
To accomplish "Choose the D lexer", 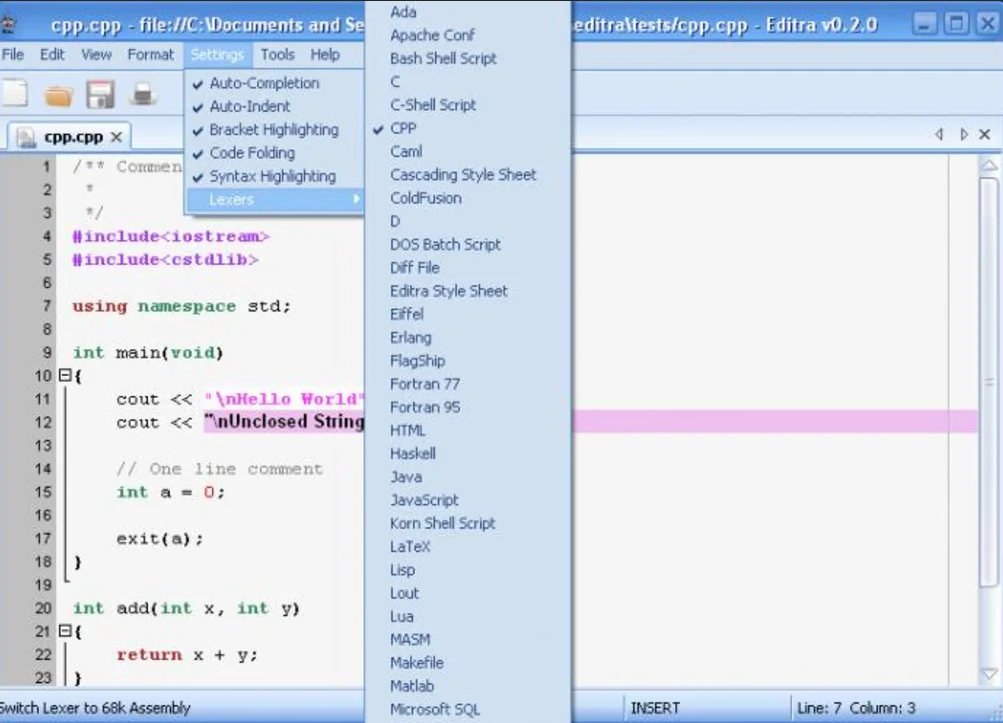I will (468, 221).
